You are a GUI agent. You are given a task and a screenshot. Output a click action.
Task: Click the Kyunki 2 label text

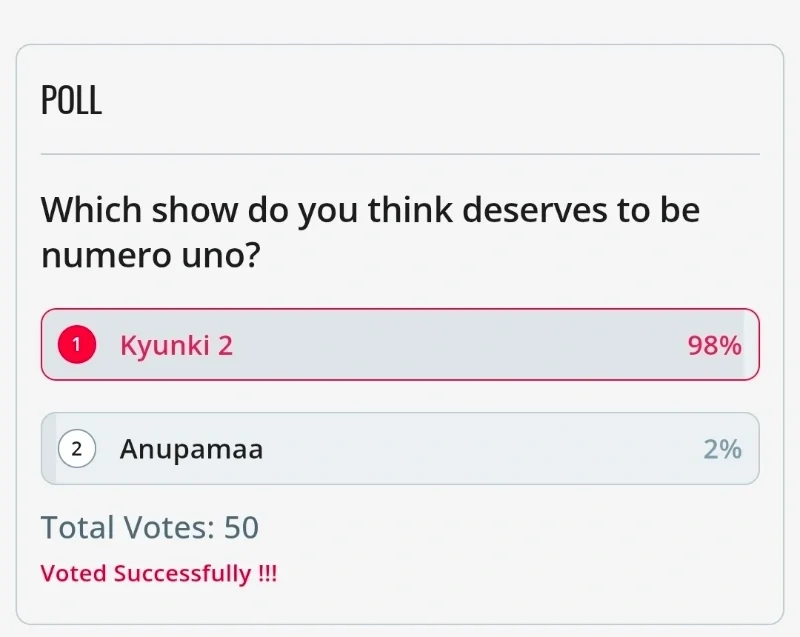(176, 345)
